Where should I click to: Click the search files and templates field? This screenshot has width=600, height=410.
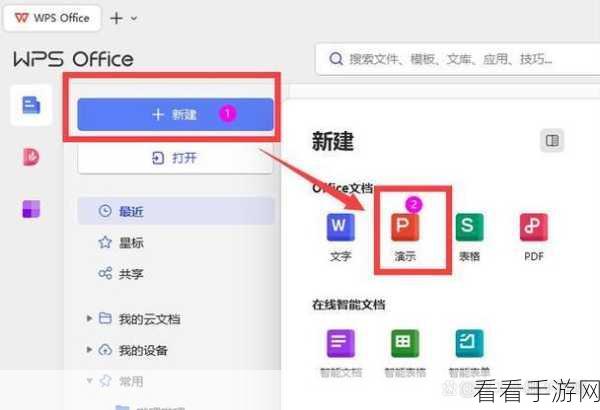(458, 59)
